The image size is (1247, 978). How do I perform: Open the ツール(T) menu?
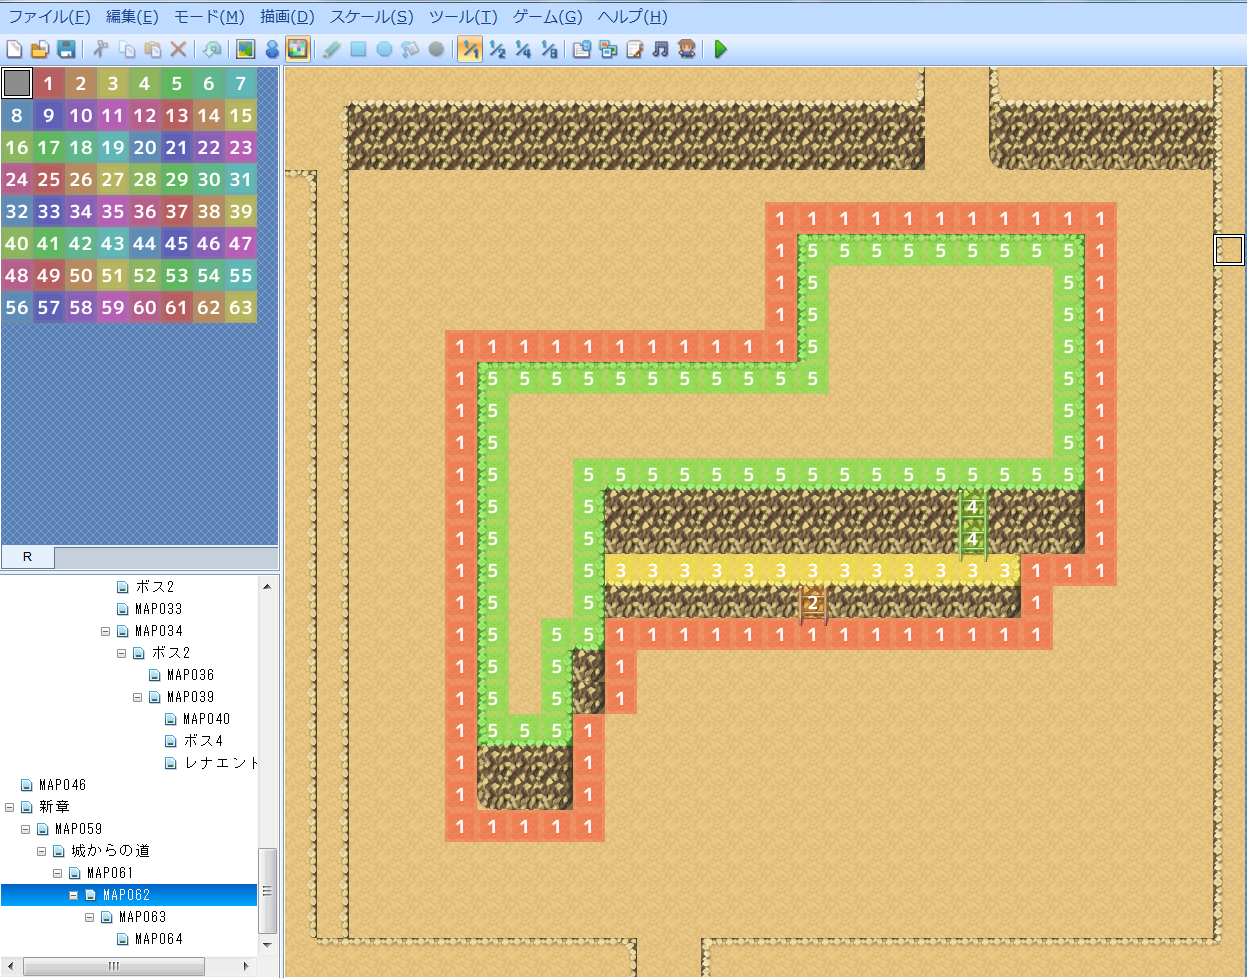(463, 17)
